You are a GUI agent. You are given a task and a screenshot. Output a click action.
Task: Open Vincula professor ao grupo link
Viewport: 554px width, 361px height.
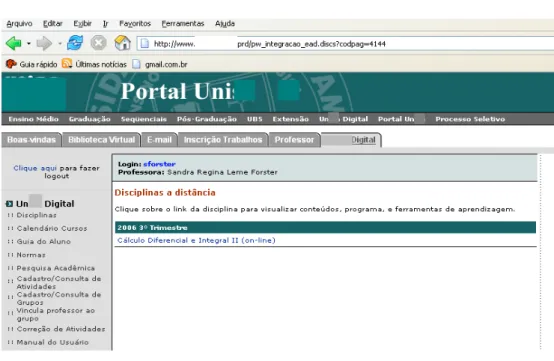tap(56, 314)
